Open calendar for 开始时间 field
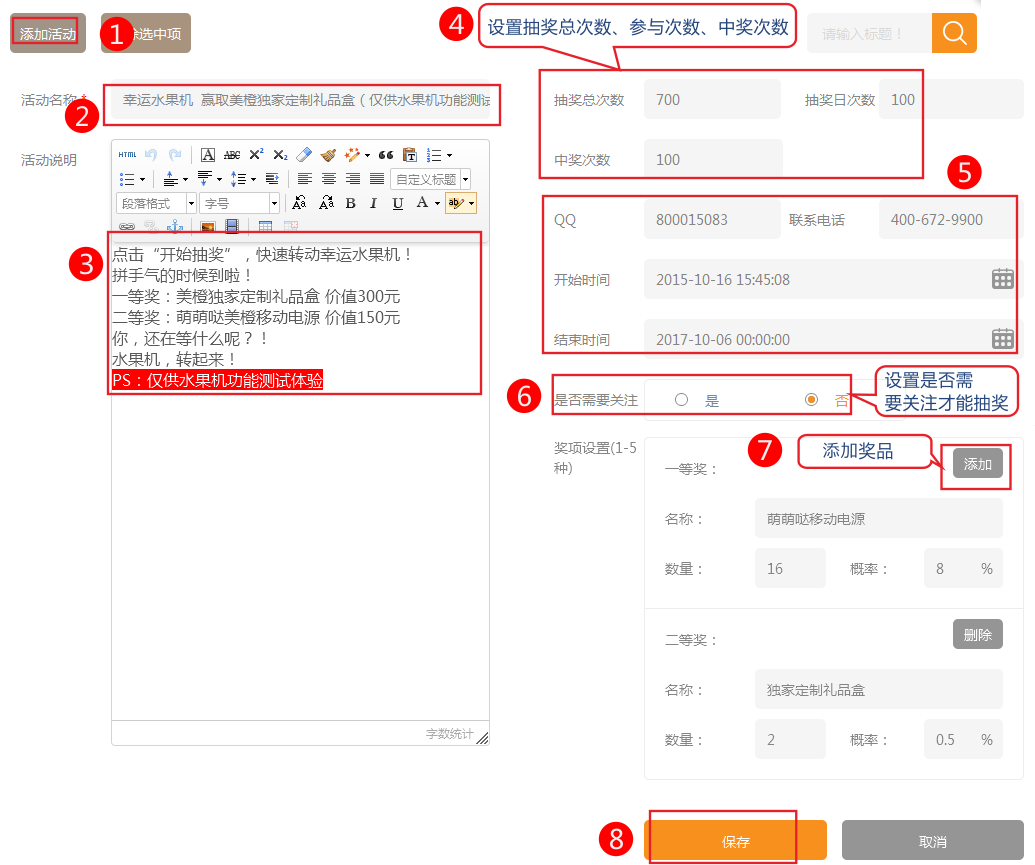Image resolution: width=1035 pixels, height=865 pixels. tap(1002, 279)
